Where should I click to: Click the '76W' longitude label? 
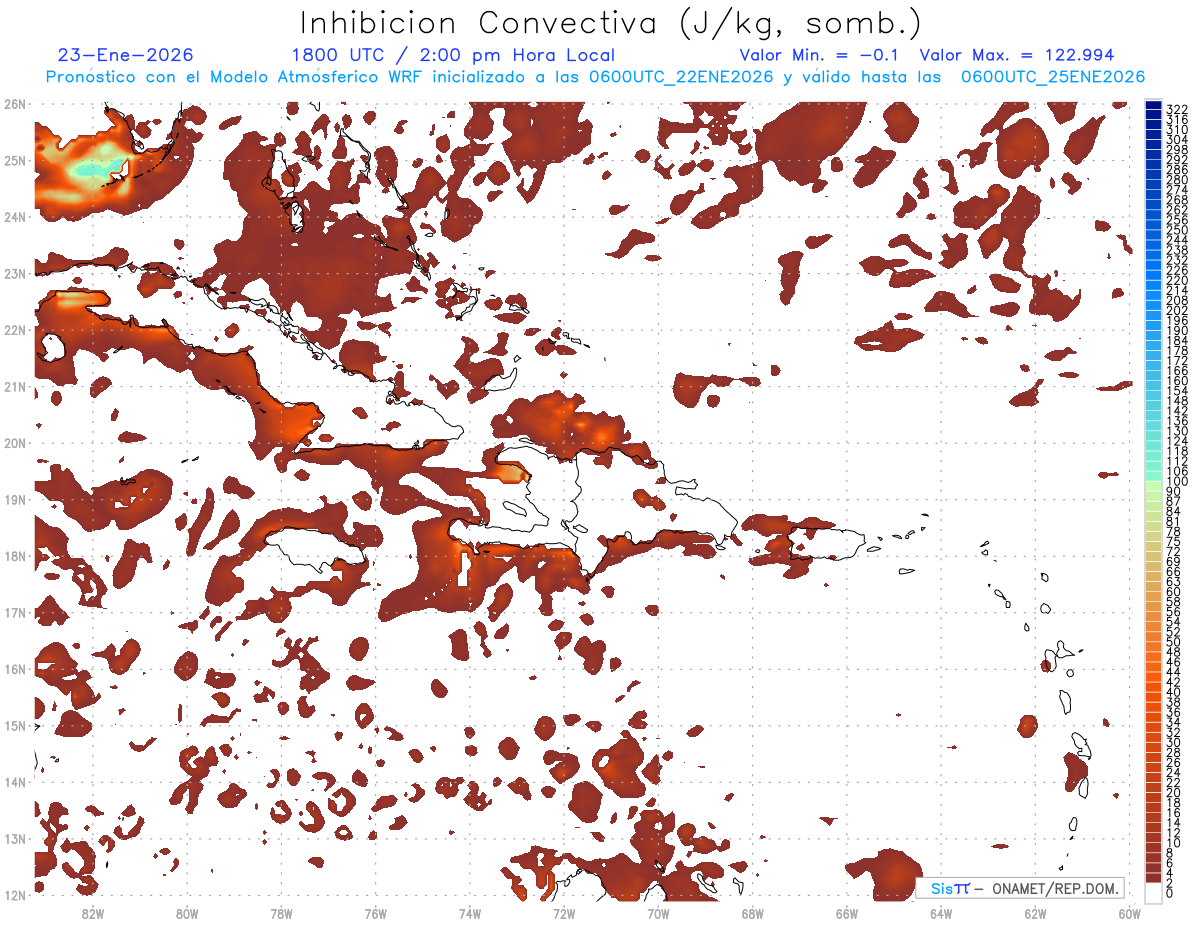tap(375, 913)
